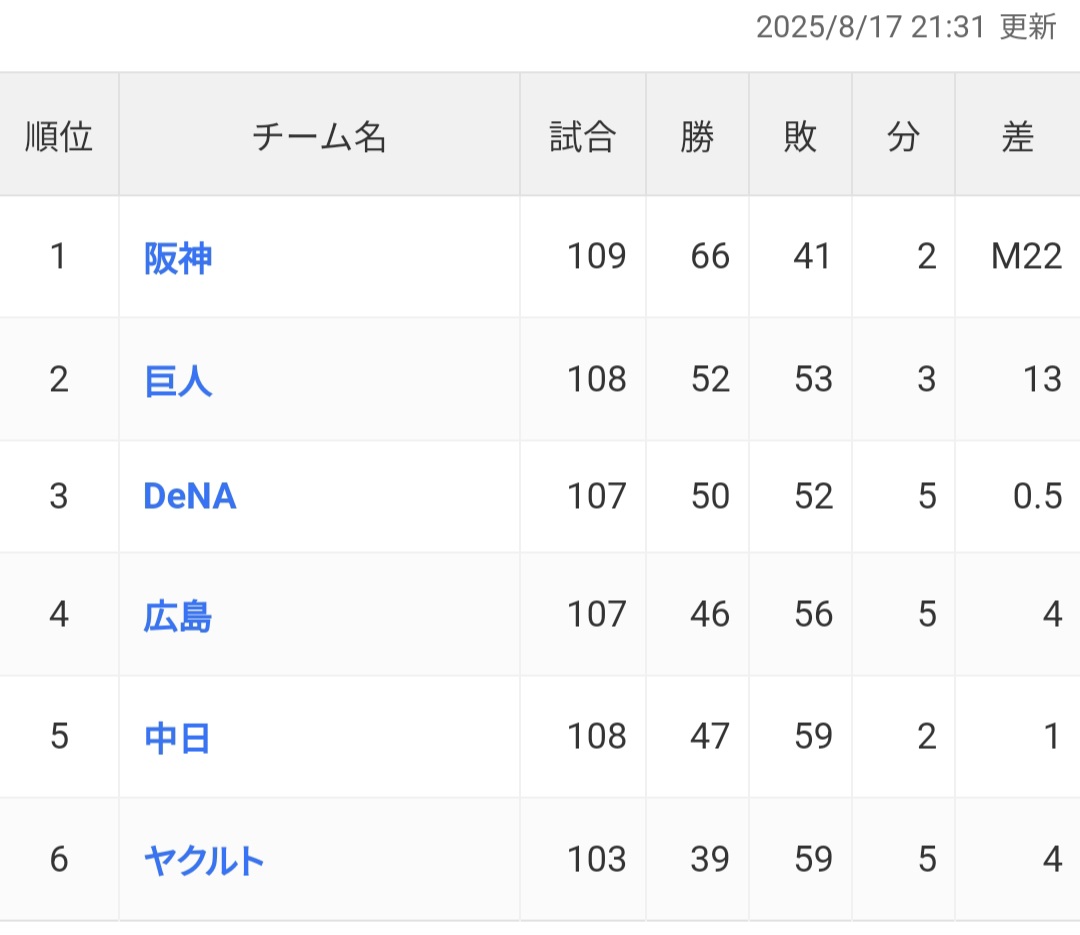This screenshot has height=935, width=1080.
Task: Click the 順位 column header
Action: coord(59,136)
